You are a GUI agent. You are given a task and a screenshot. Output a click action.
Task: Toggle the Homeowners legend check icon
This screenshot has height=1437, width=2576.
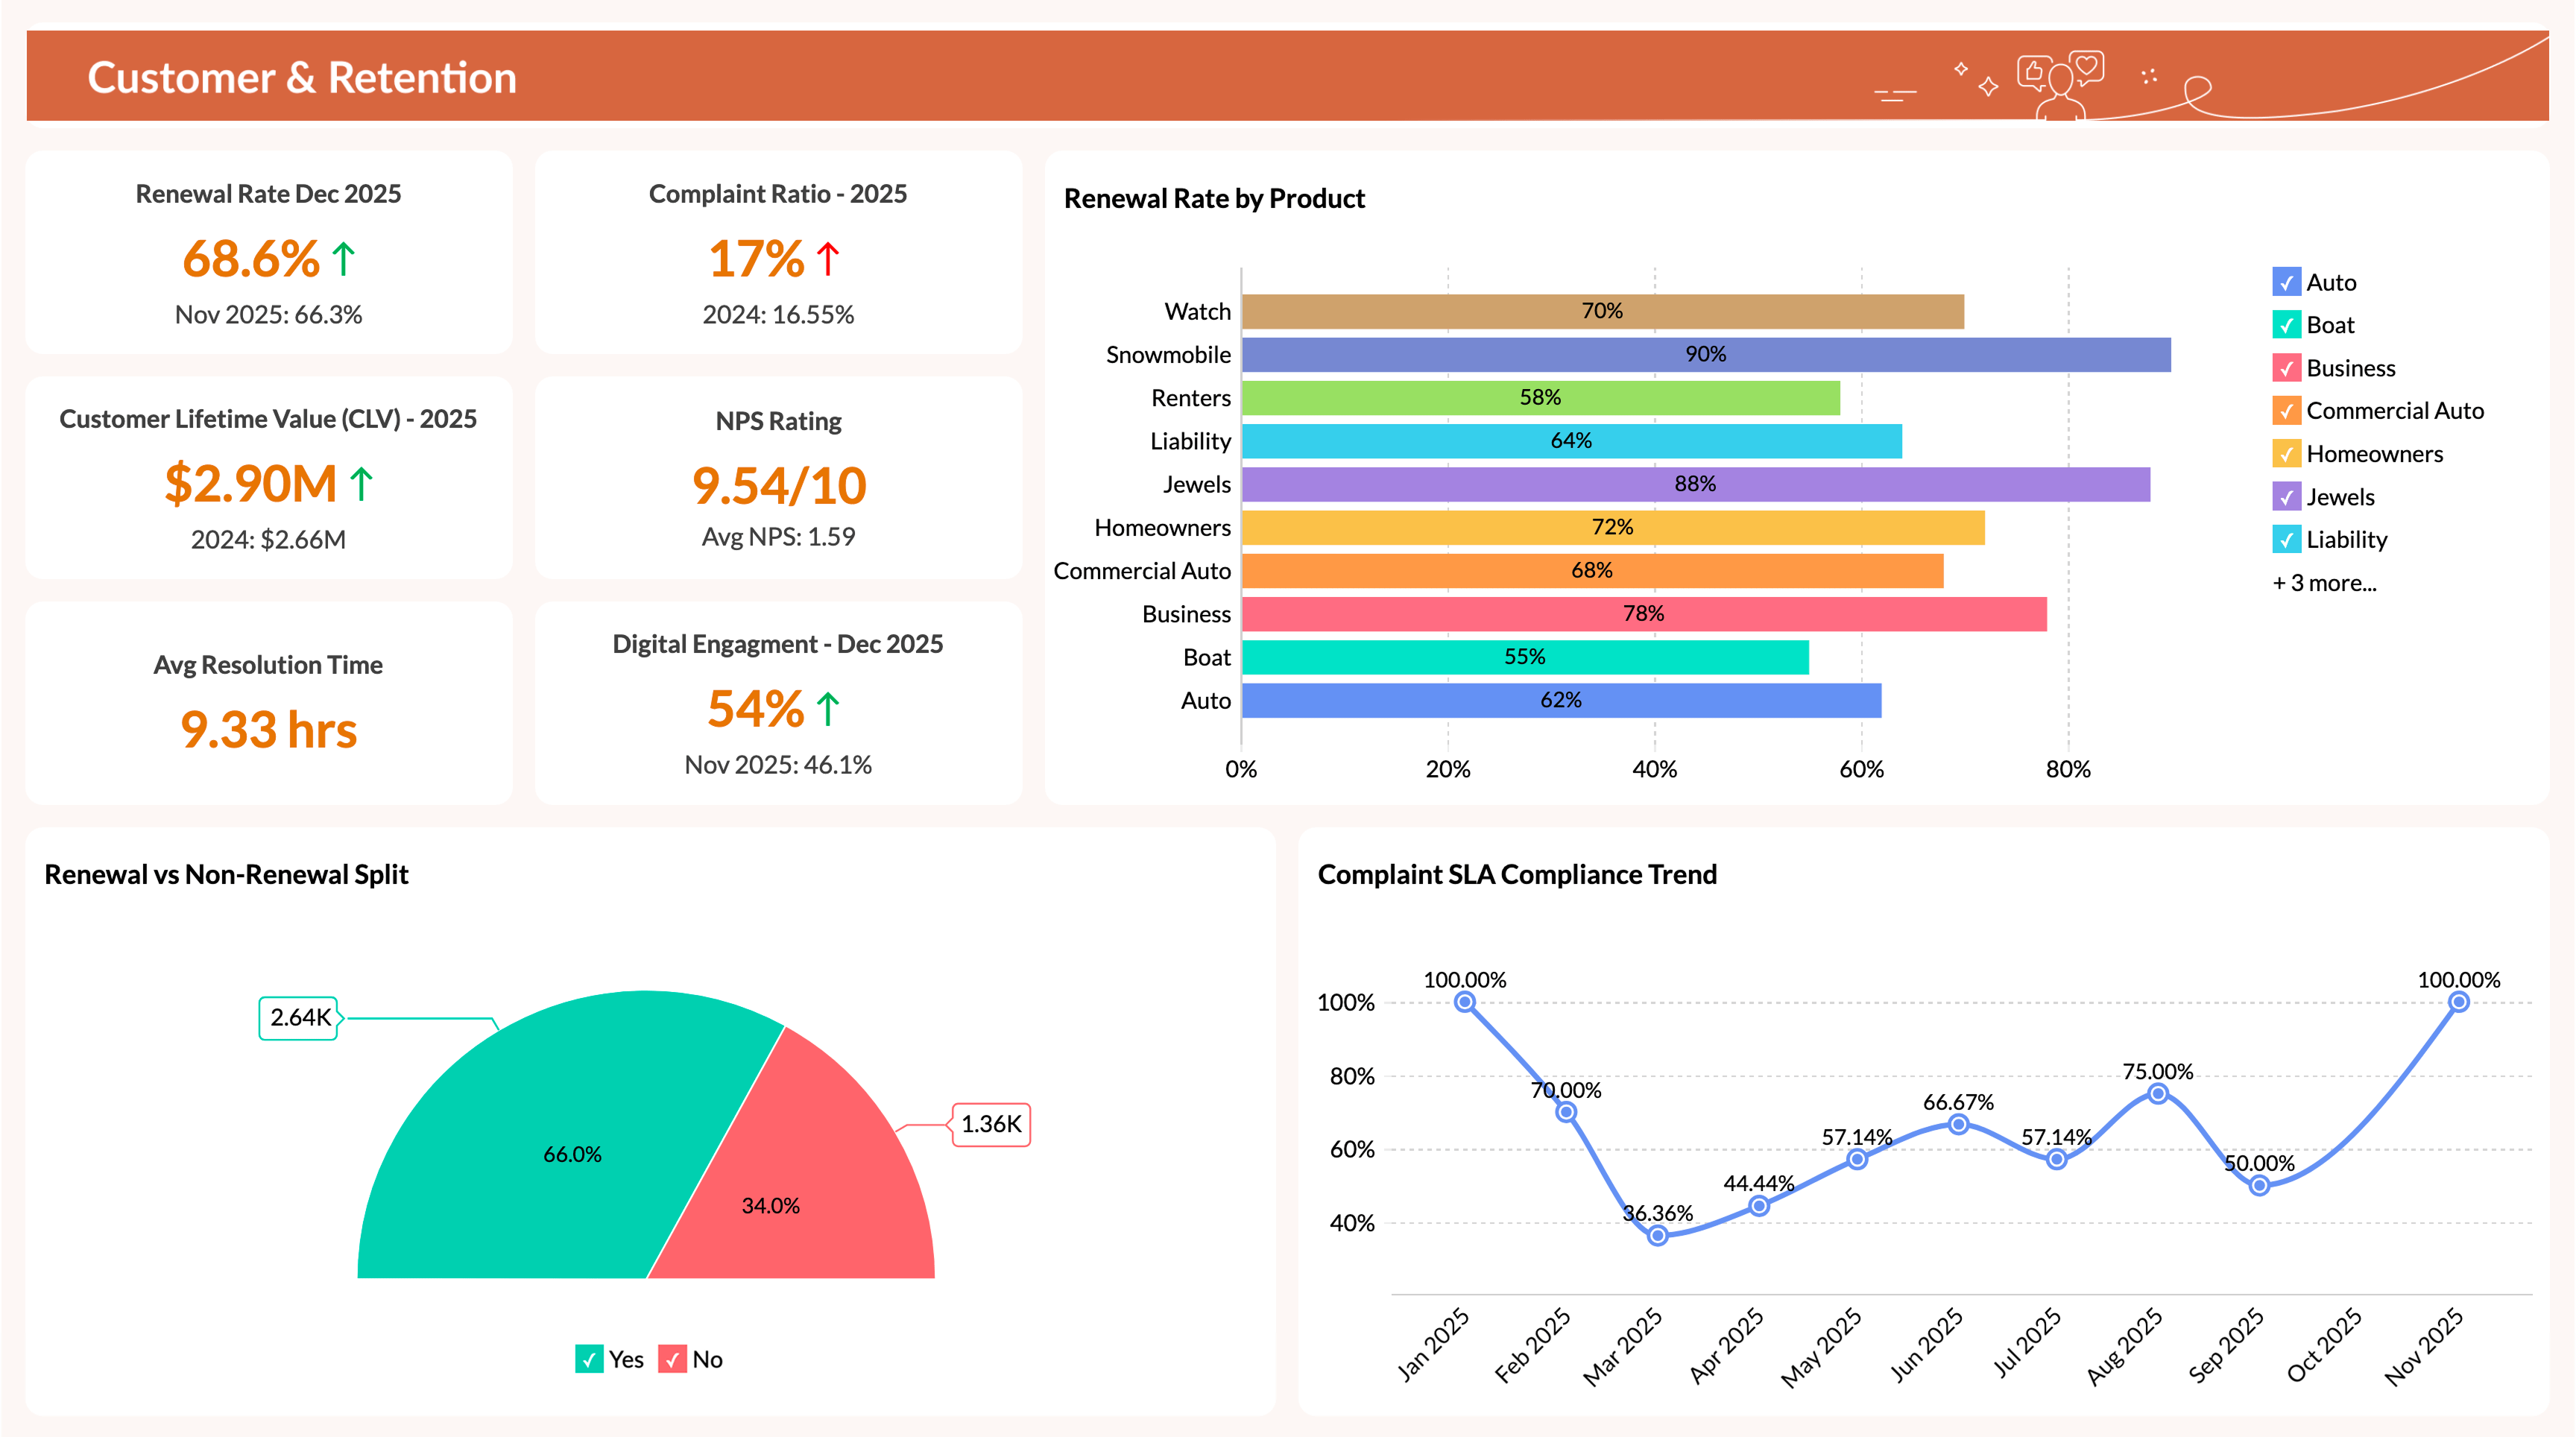(2286, 453)
